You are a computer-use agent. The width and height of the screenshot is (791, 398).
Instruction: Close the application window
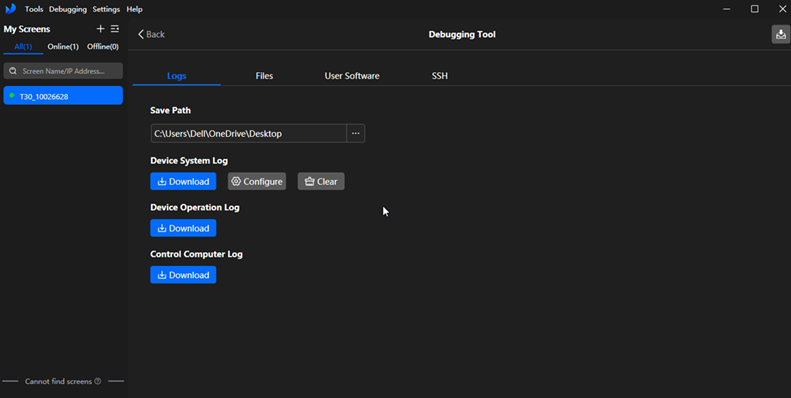(782, 9)
